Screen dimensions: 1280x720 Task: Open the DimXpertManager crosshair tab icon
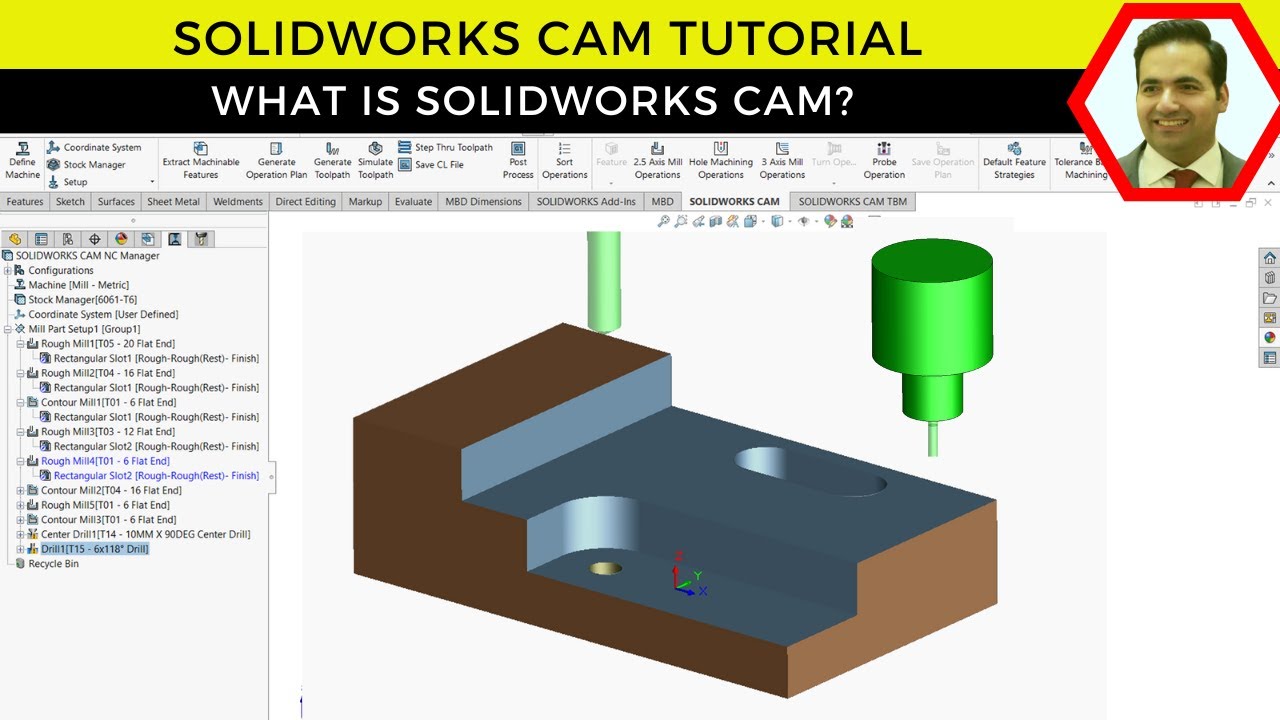click(x=95, y=239)
